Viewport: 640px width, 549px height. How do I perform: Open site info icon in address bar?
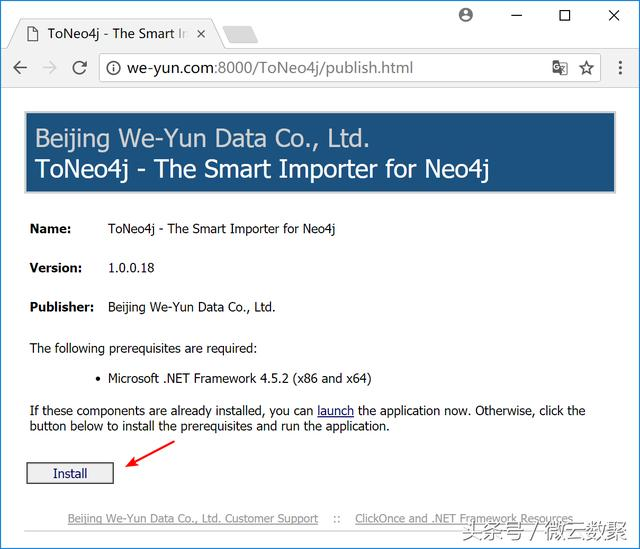point(113,68)
